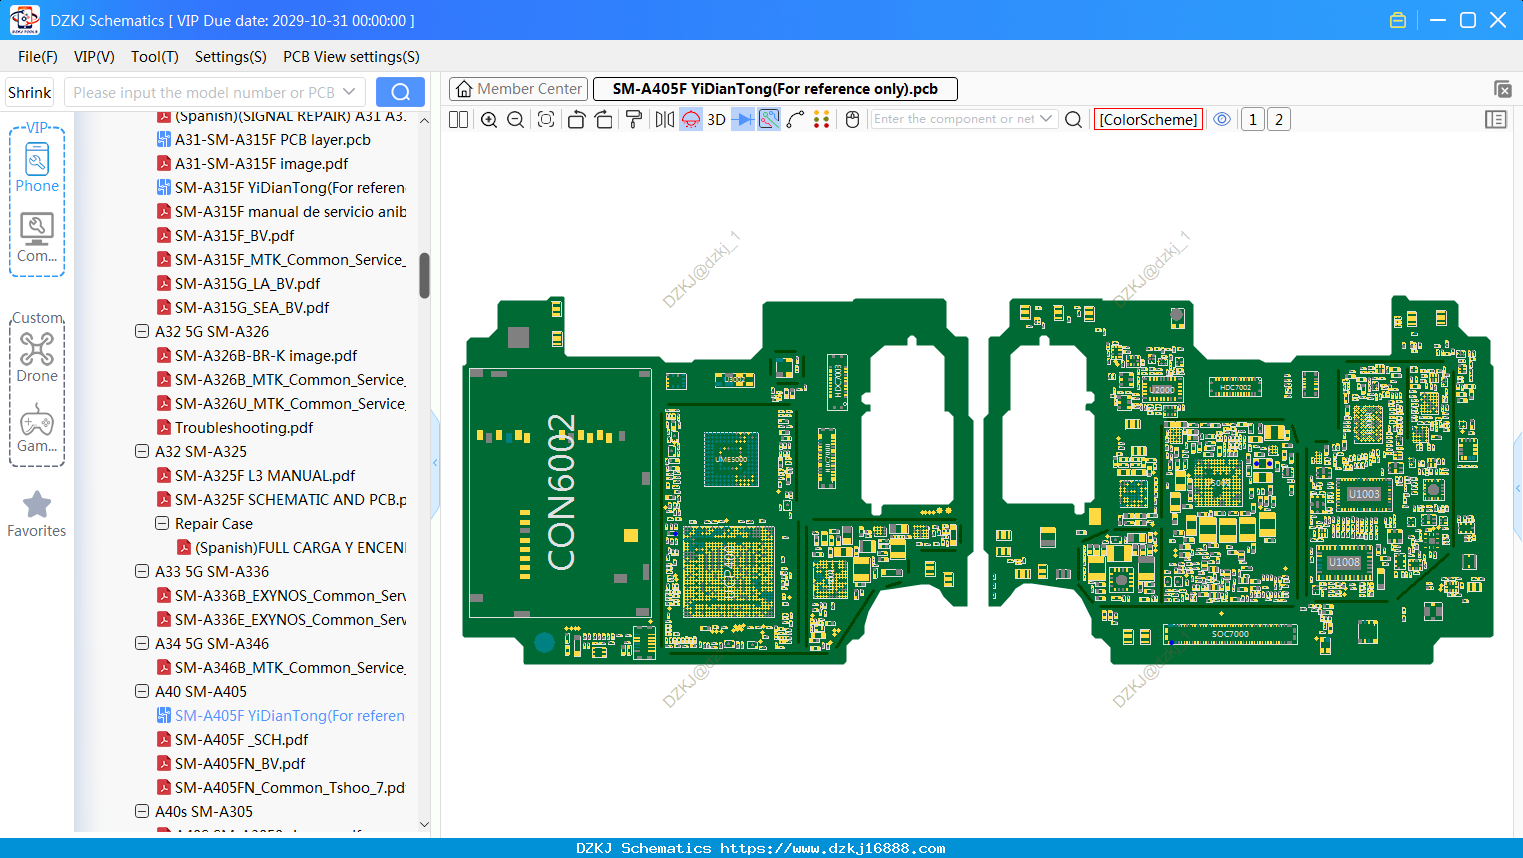Open Member Center tab
1523x858 pixels.
click(519, 89)
